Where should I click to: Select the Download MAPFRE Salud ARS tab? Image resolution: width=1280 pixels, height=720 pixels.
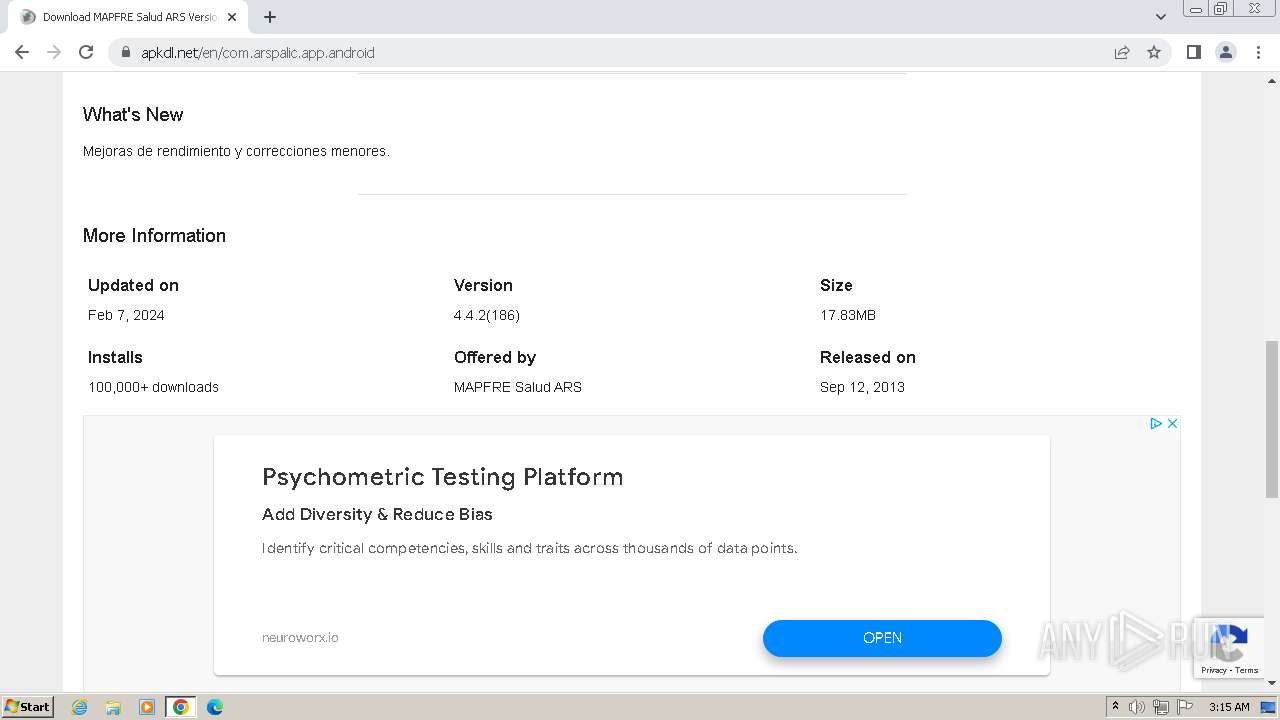click(126, 17)
